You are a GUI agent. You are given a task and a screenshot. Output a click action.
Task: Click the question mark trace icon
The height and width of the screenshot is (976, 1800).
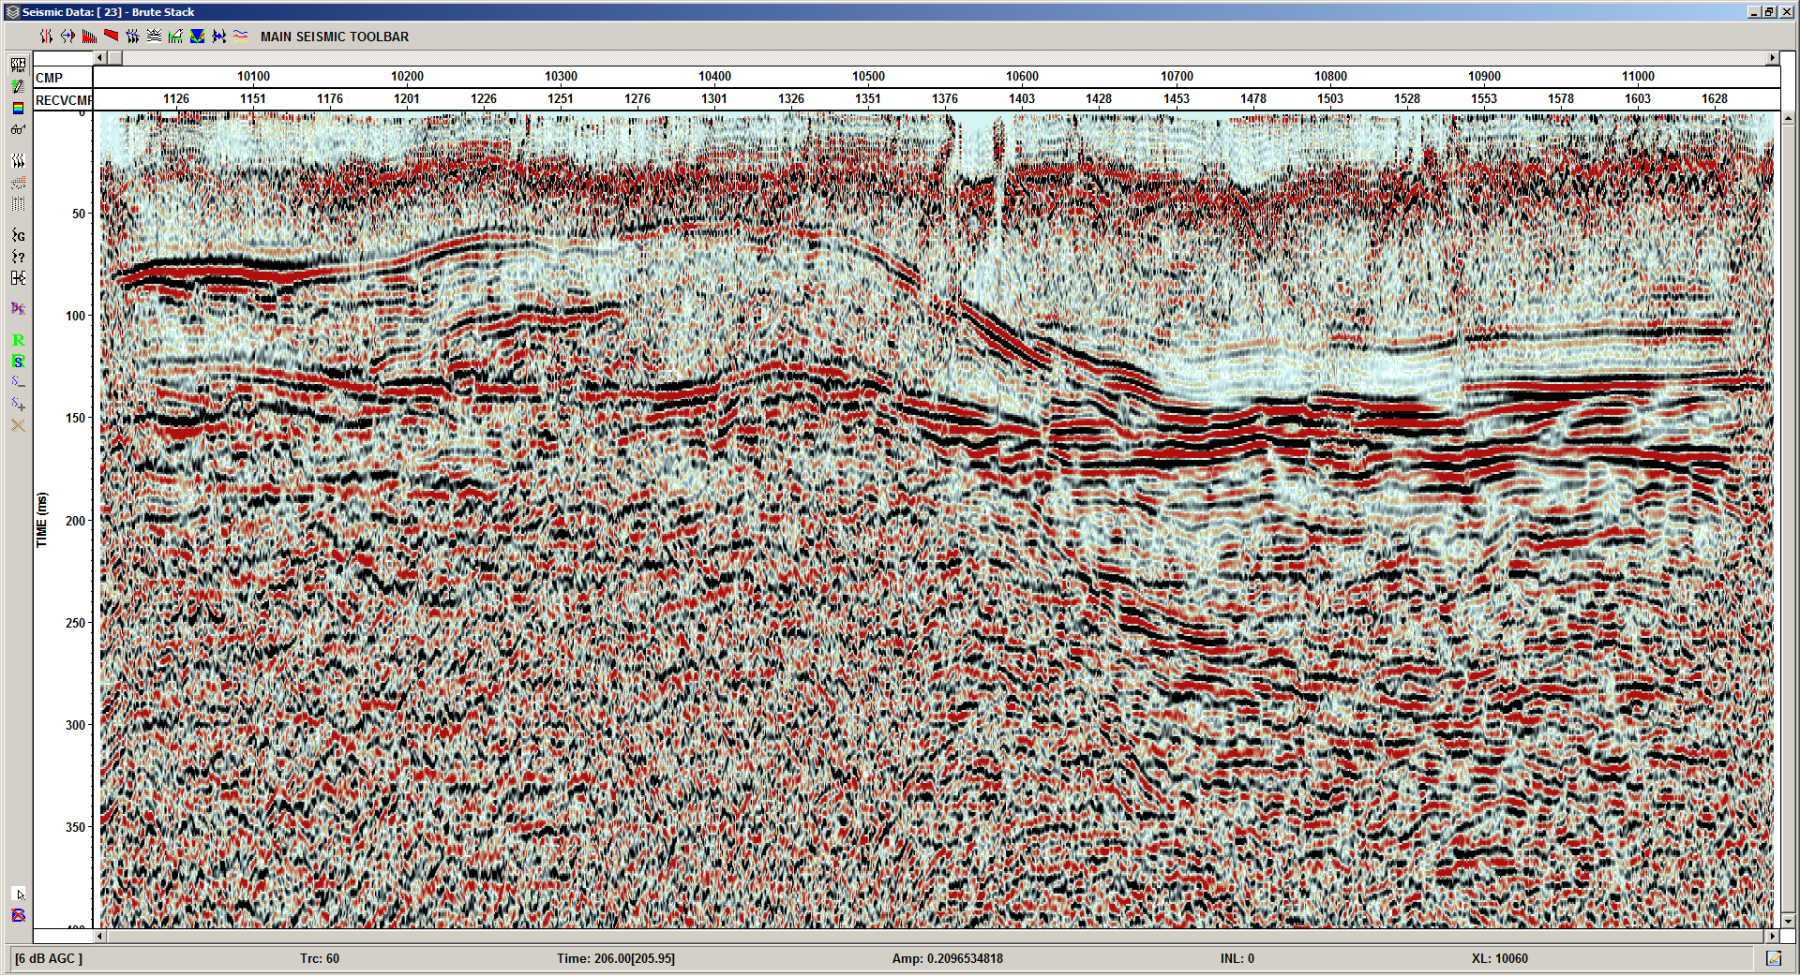click(x=18, y=257)
